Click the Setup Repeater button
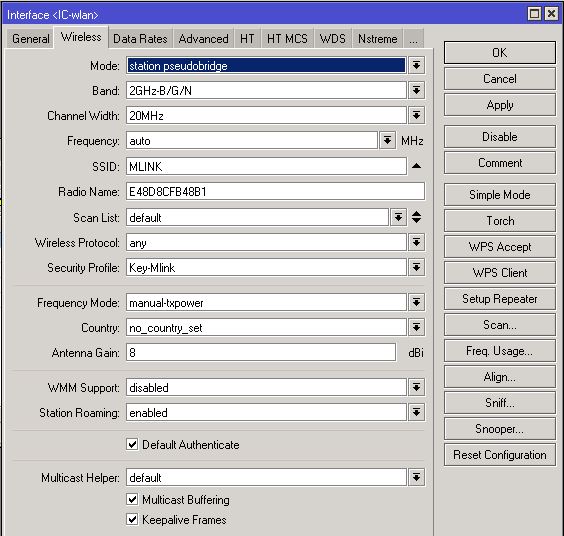564x536 pixels. click(x=500, y=299)
